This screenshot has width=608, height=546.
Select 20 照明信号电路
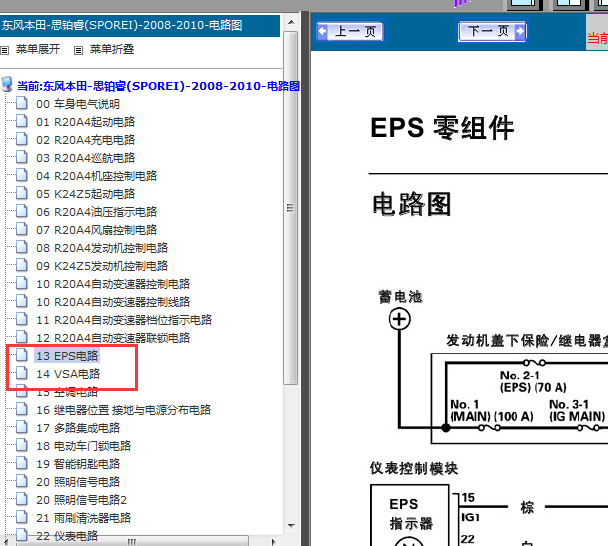pos(78,482)
